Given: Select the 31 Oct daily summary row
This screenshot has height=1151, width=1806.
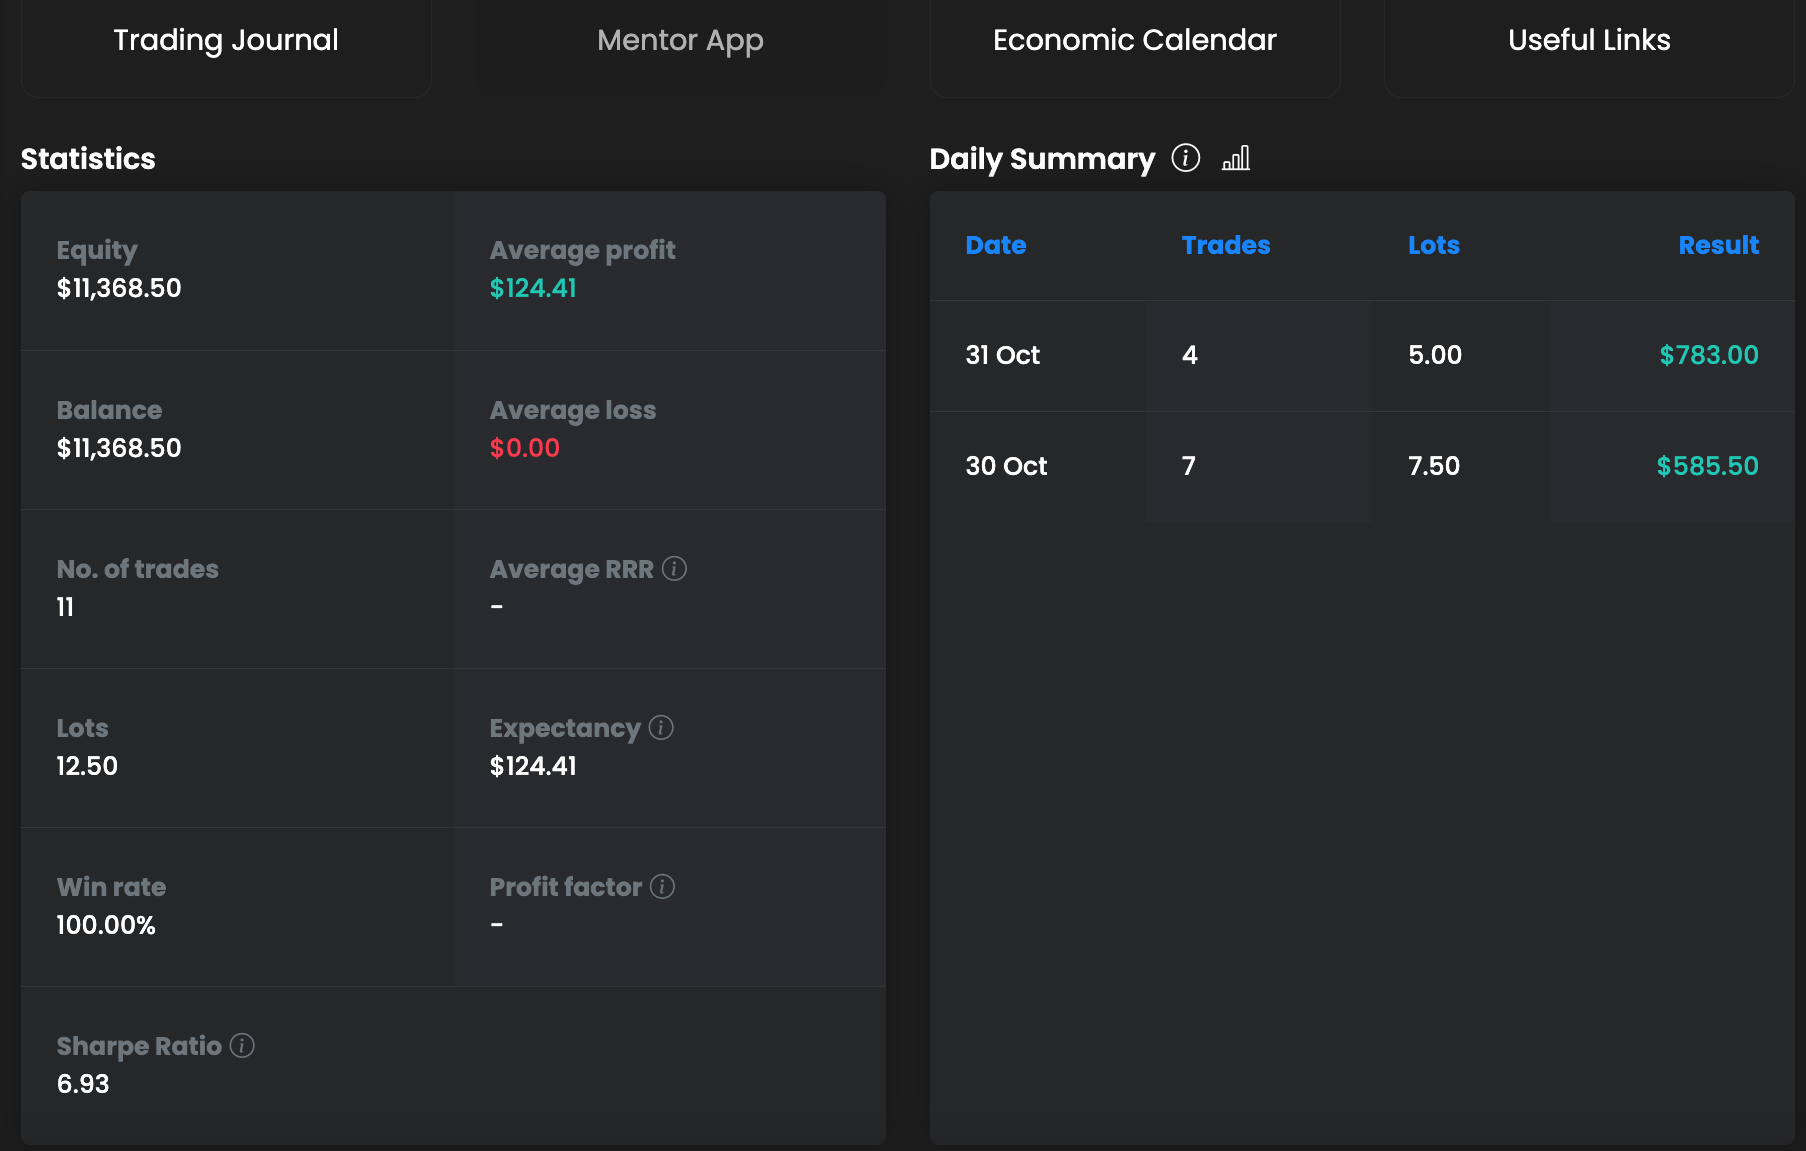Looking at the screenshot, I should (1003, 356).
